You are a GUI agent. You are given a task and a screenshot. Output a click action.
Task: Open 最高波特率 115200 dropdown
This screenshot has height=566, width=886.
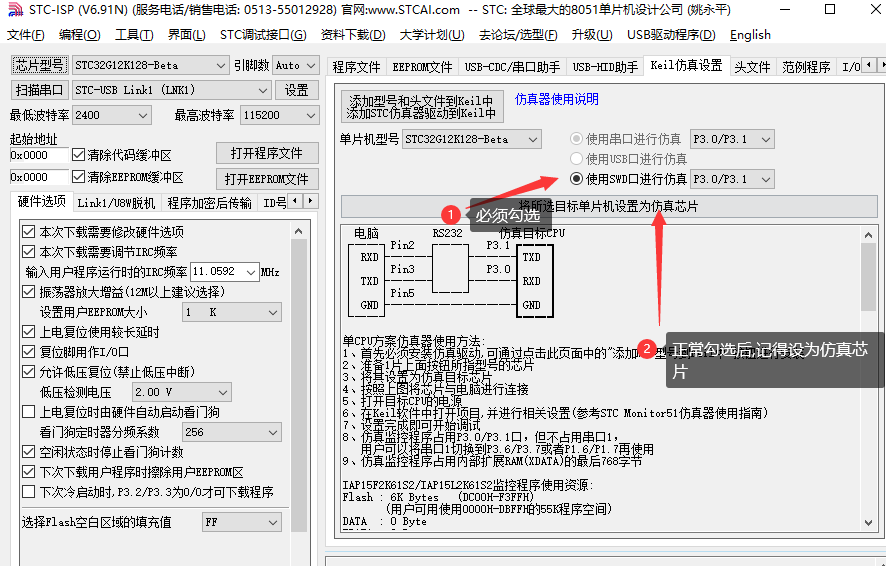tap(279, 115)
